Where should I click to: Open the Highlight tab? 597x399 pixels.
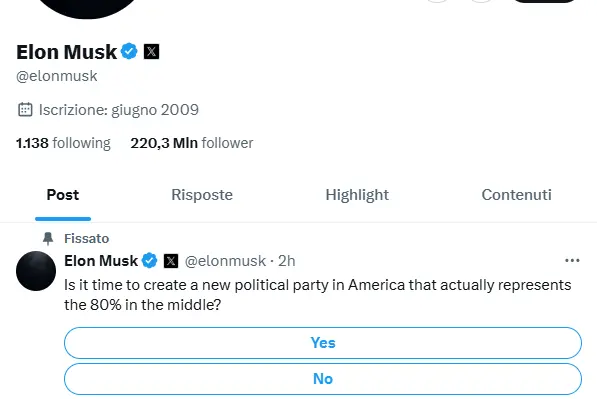[357, 195]
